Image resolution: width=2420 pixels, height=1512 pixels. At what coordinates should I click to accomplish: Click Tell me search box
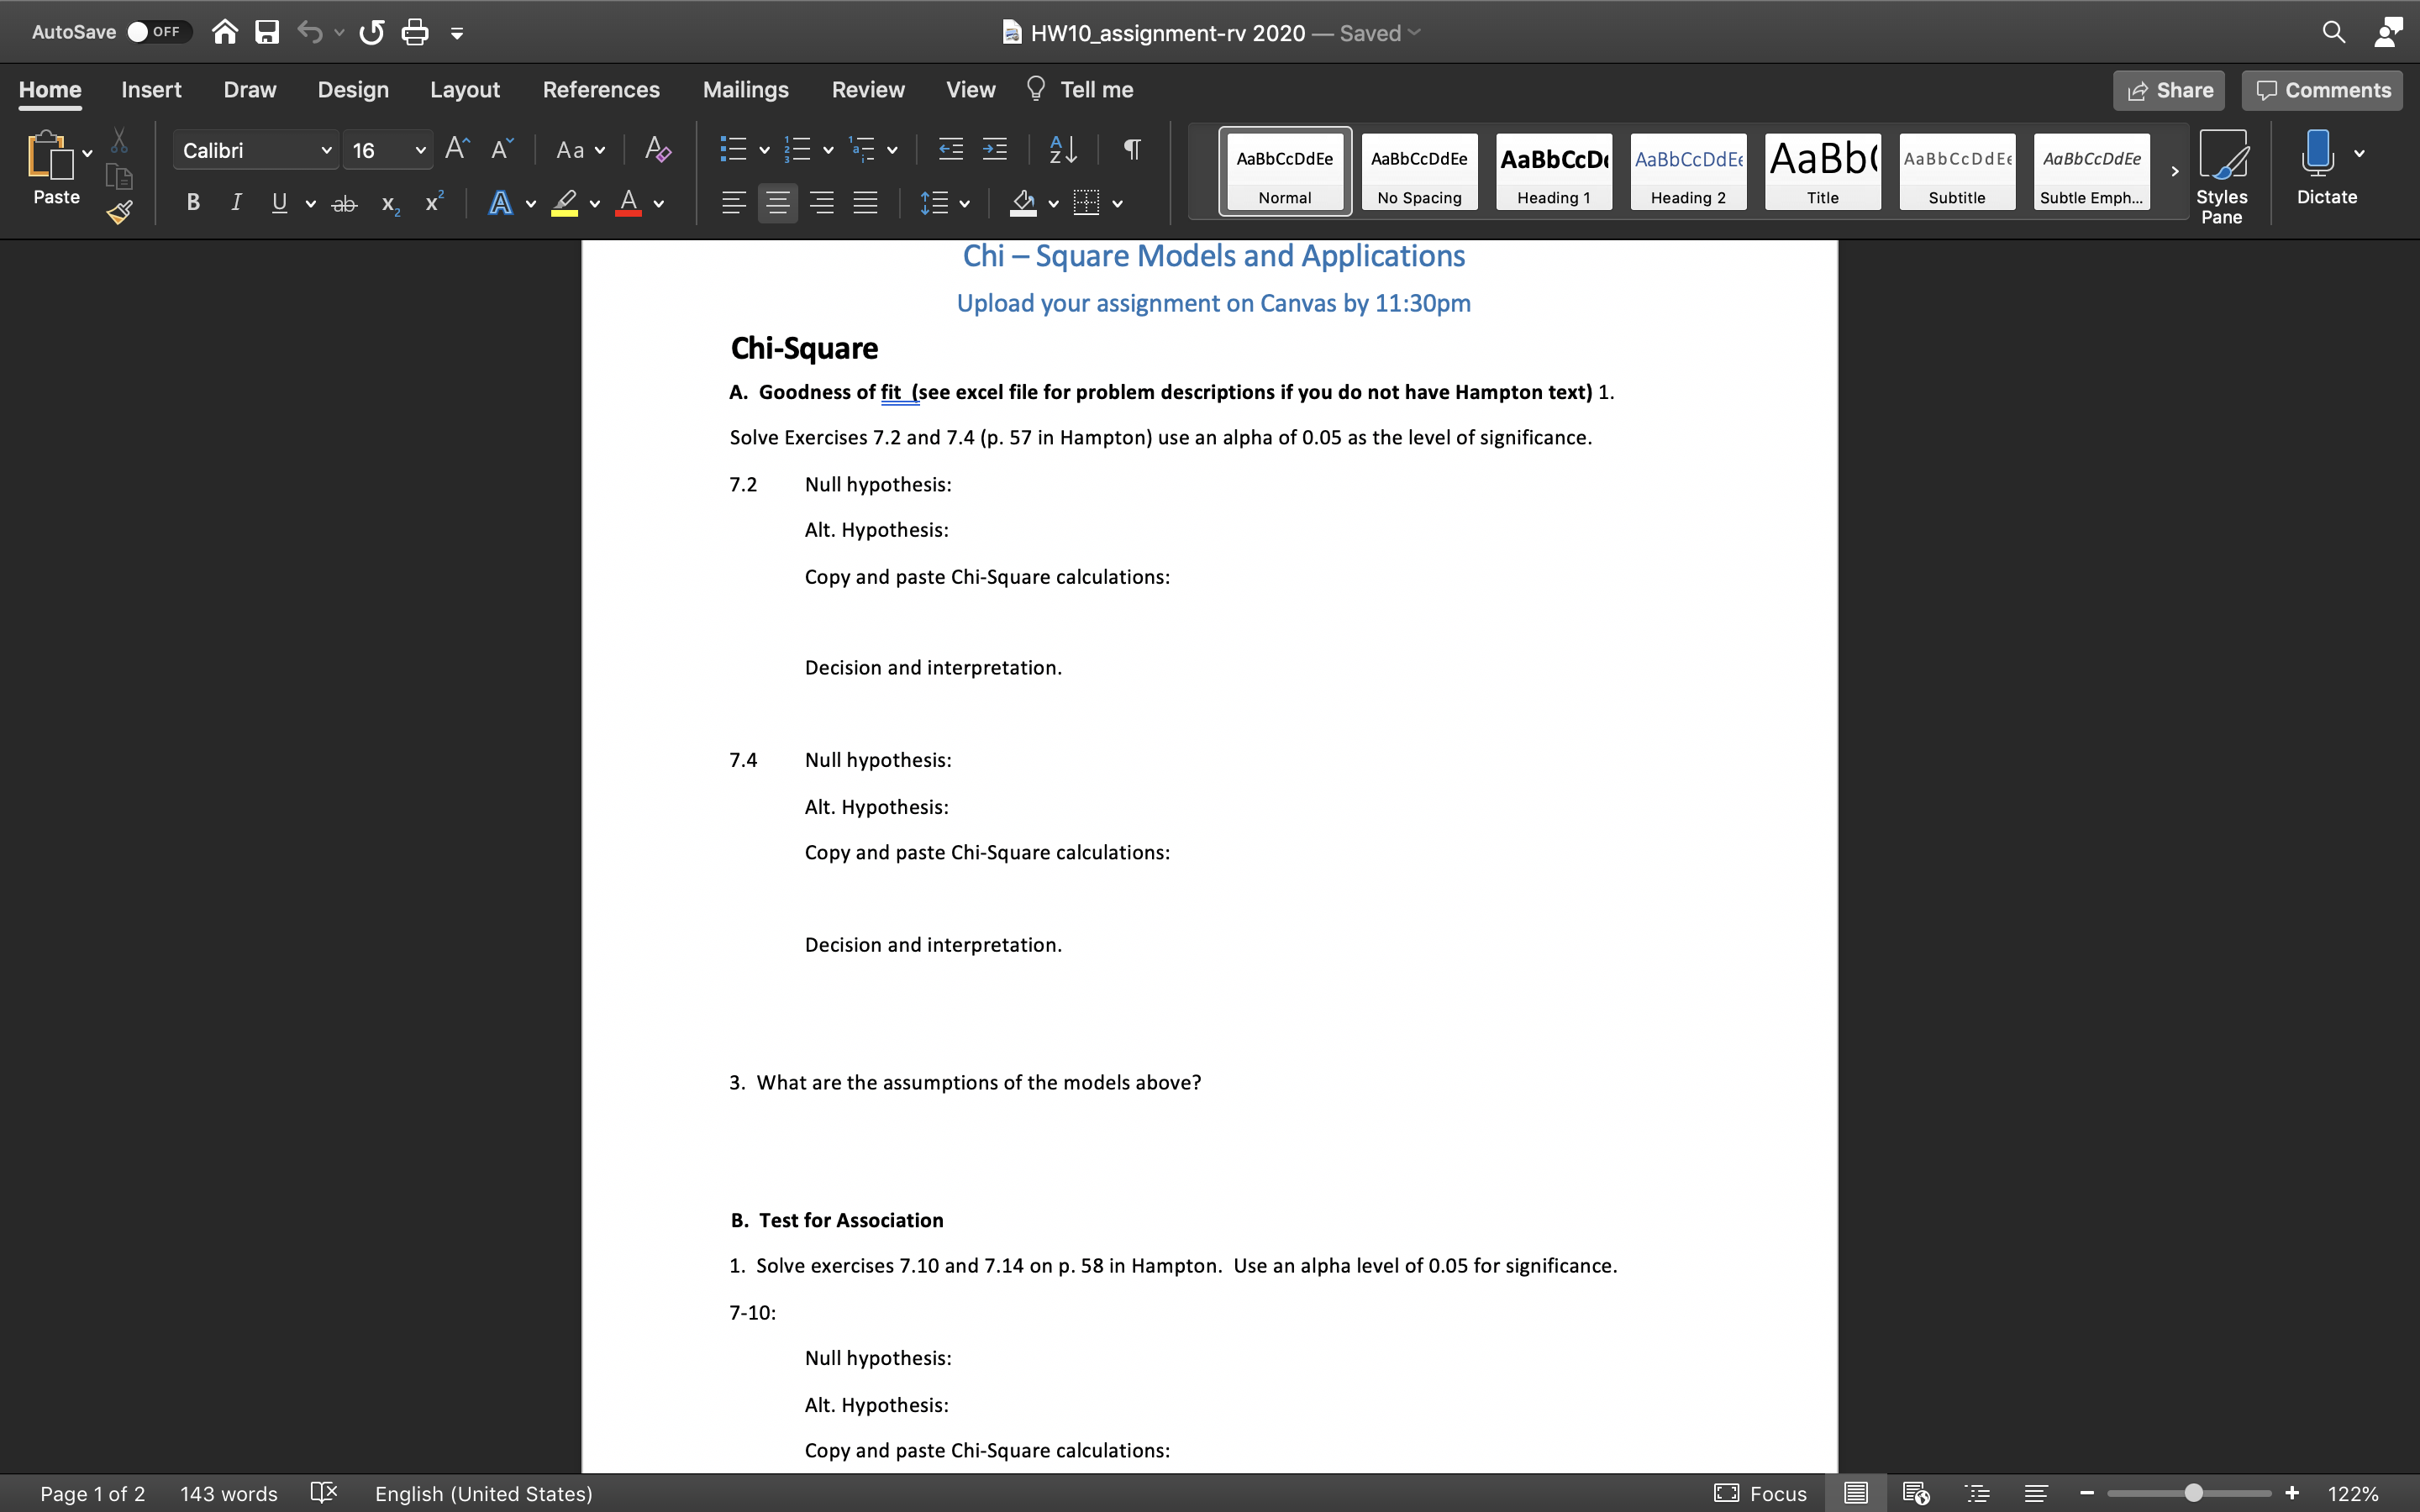point(1080,90)
